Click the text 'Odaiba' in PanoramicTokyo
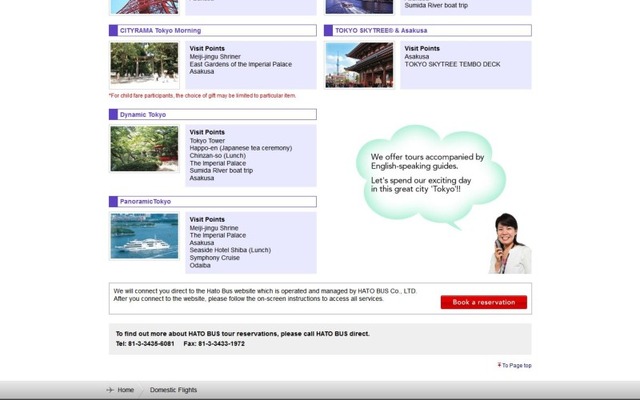This screenshot has height=400, width=640. (200, 265)
